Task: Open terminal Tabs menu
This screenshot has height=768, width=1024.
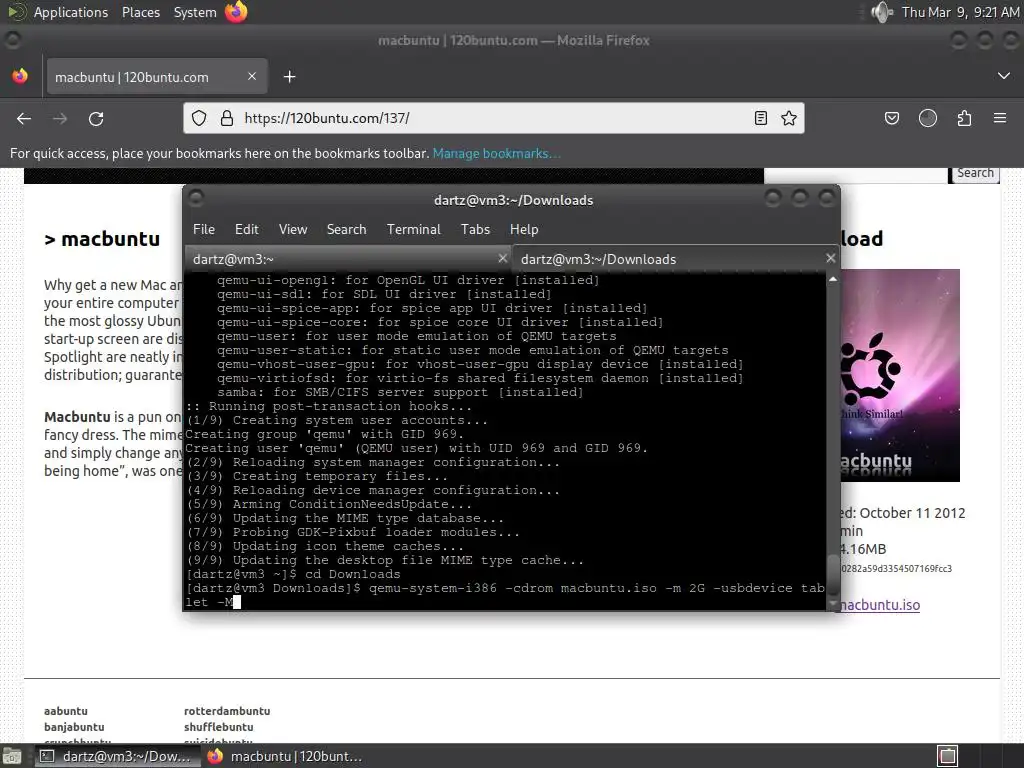Action: click(475, 229)
